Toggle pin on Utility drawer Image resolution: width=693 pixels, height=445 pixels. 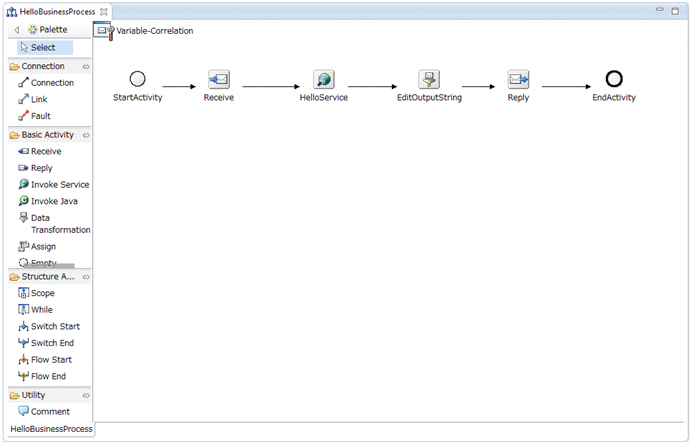pyautogui.click(x=86, y=396)
